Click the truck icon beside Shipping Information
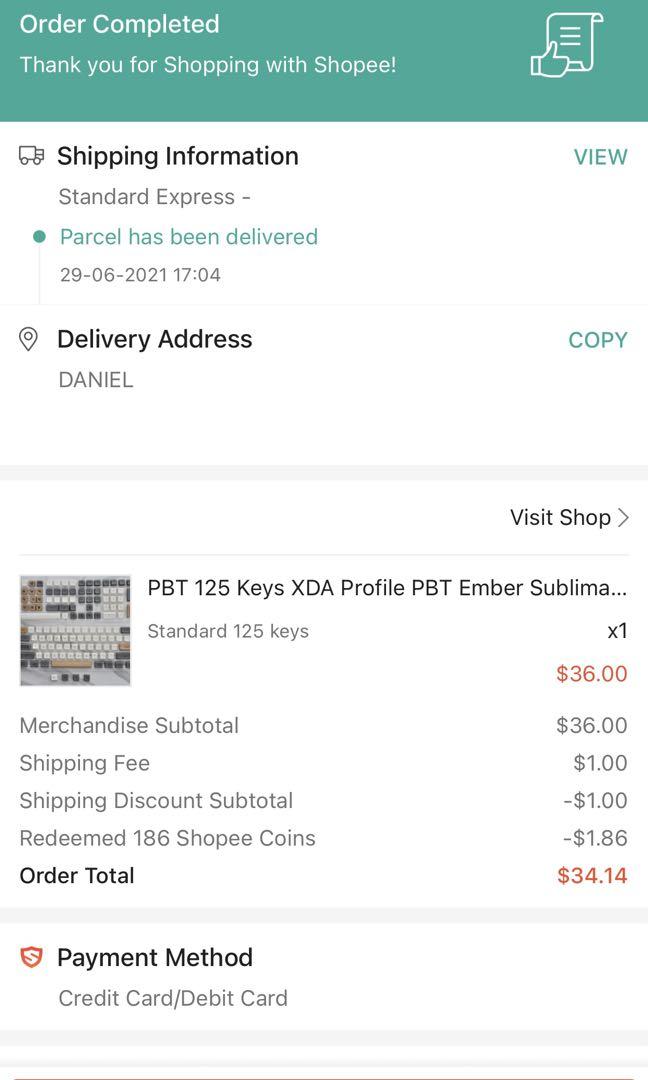Screen dimensions: 648x1080 [x=31, y=156]
